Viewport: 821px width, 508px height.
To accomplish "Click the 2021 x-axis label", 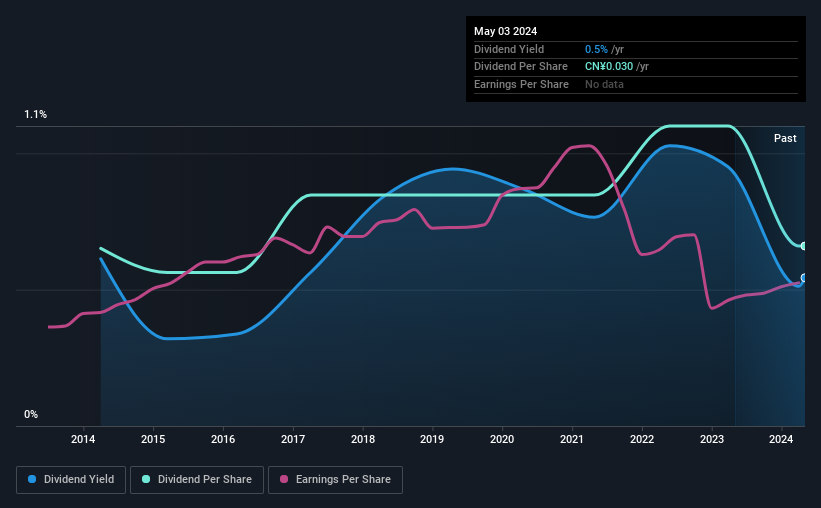I will point(572,439).
